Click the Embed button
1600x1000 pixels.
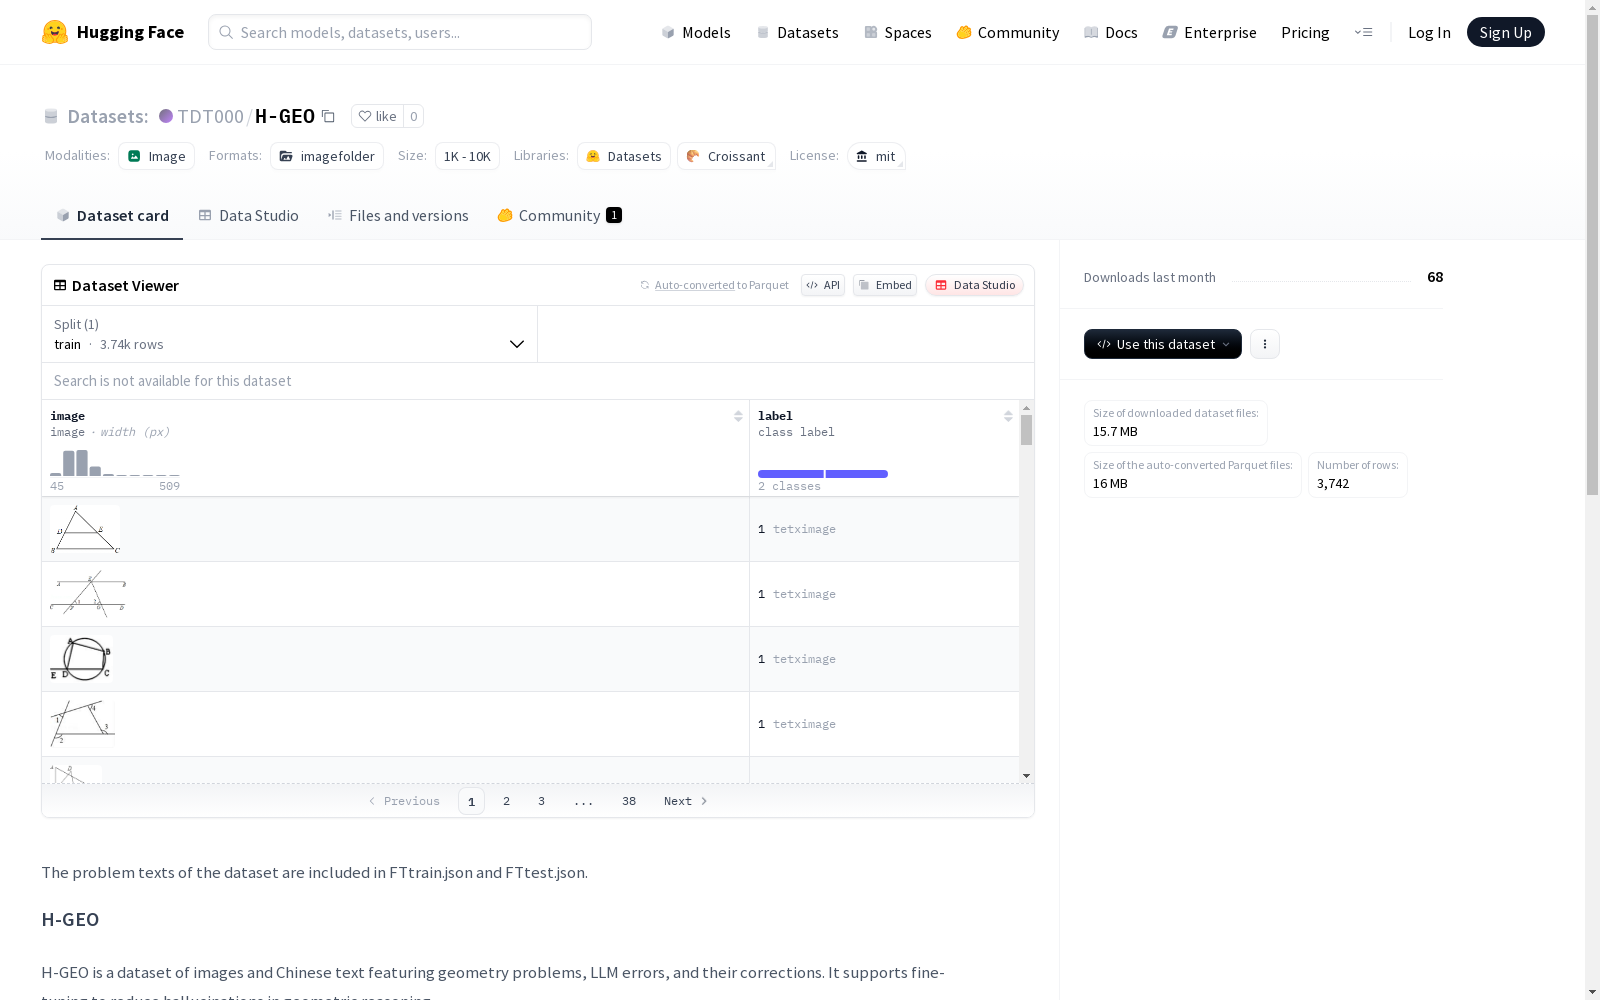tap(885, 285)
